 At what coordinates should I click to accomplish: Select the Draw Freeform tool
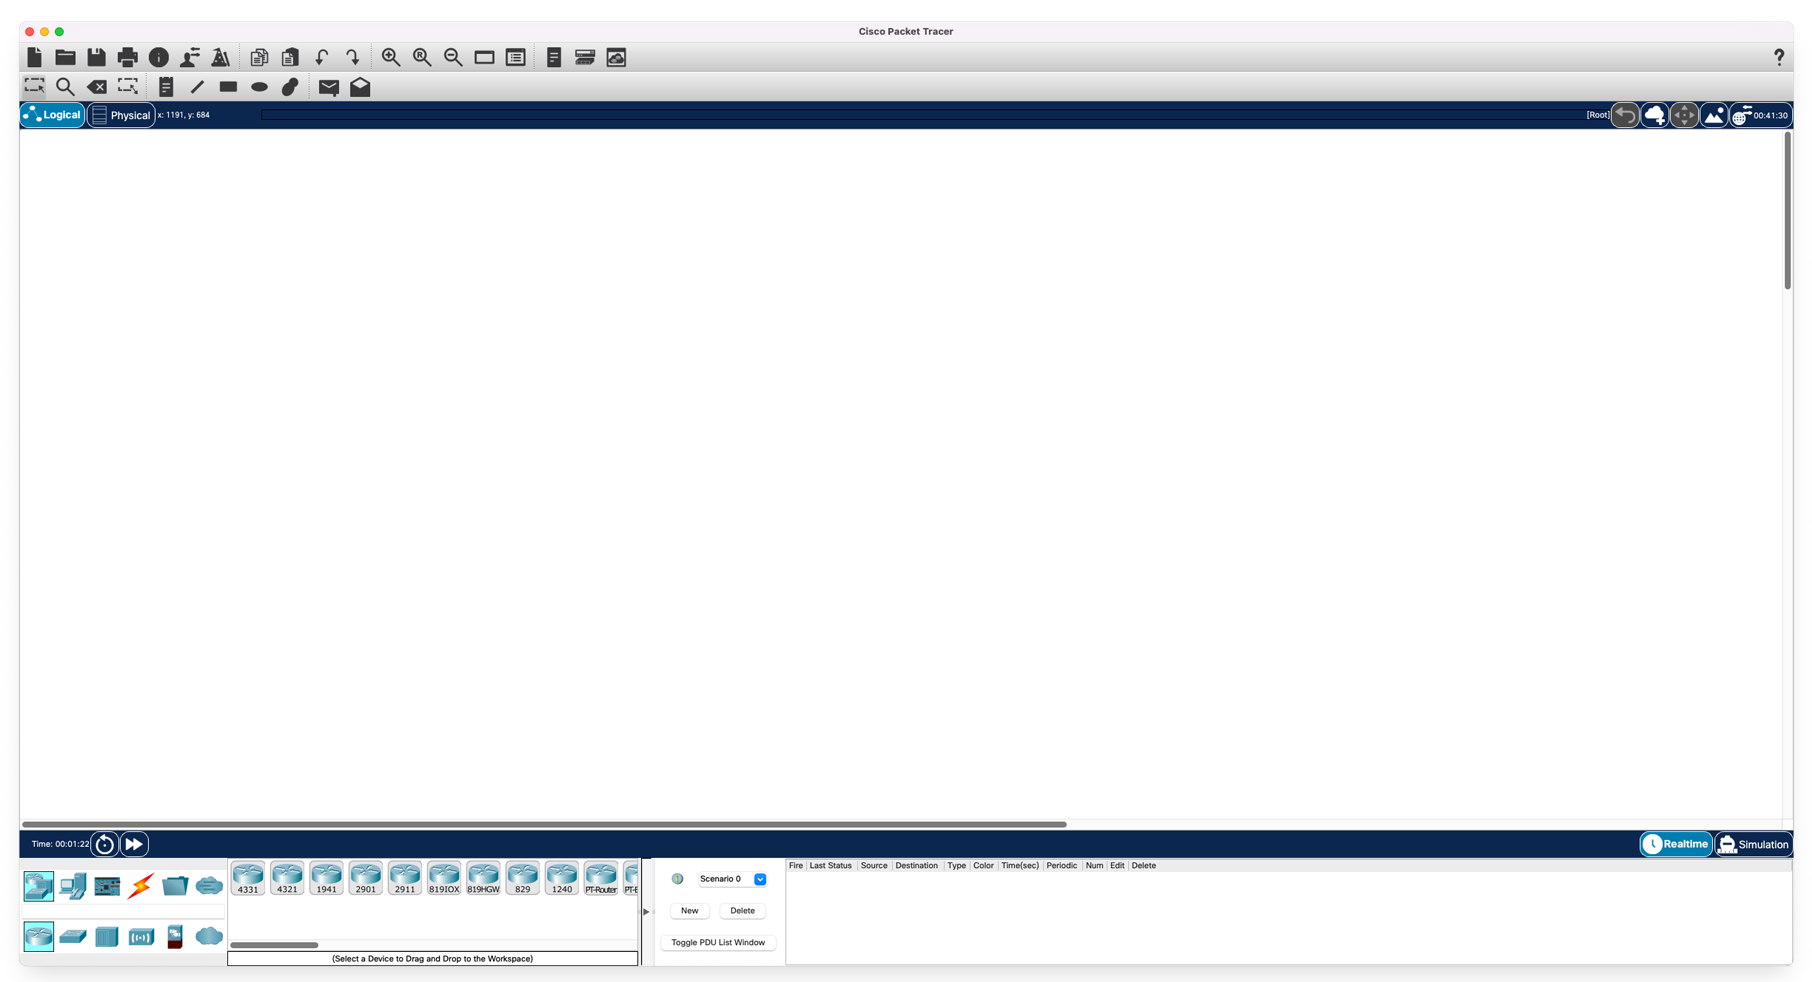point(290,87)
